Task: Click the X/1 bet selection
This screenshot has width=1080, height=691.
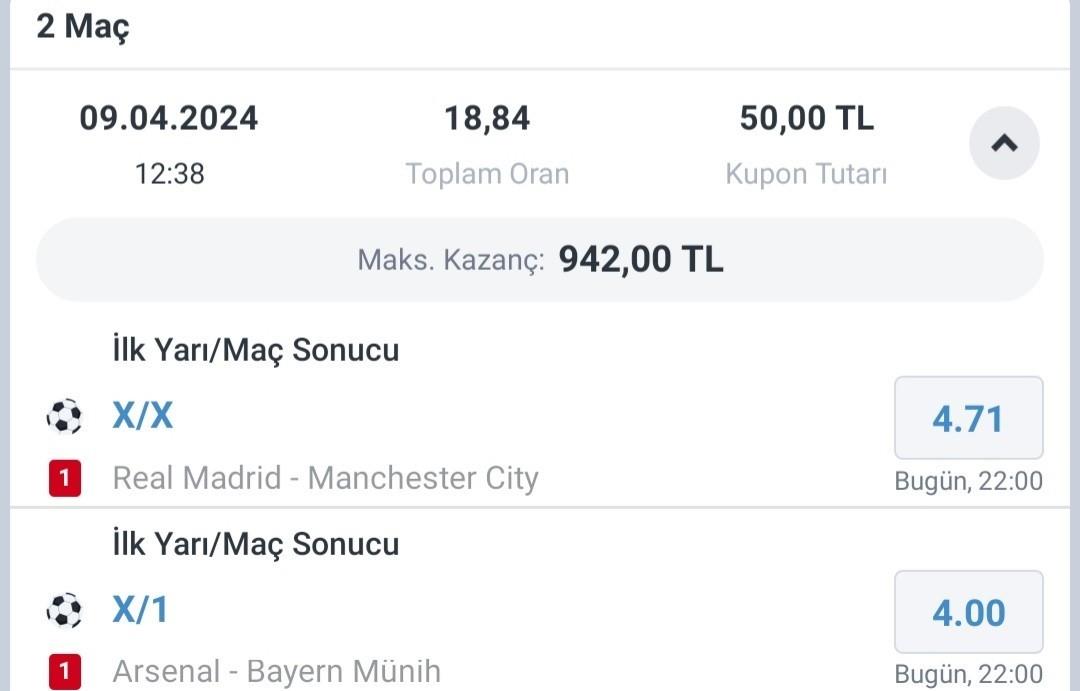Action: (140, 609)
